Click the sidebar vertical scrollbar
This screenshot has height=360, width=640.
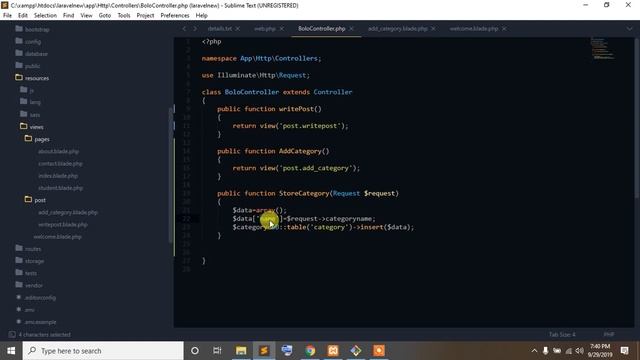coord(171,176)
